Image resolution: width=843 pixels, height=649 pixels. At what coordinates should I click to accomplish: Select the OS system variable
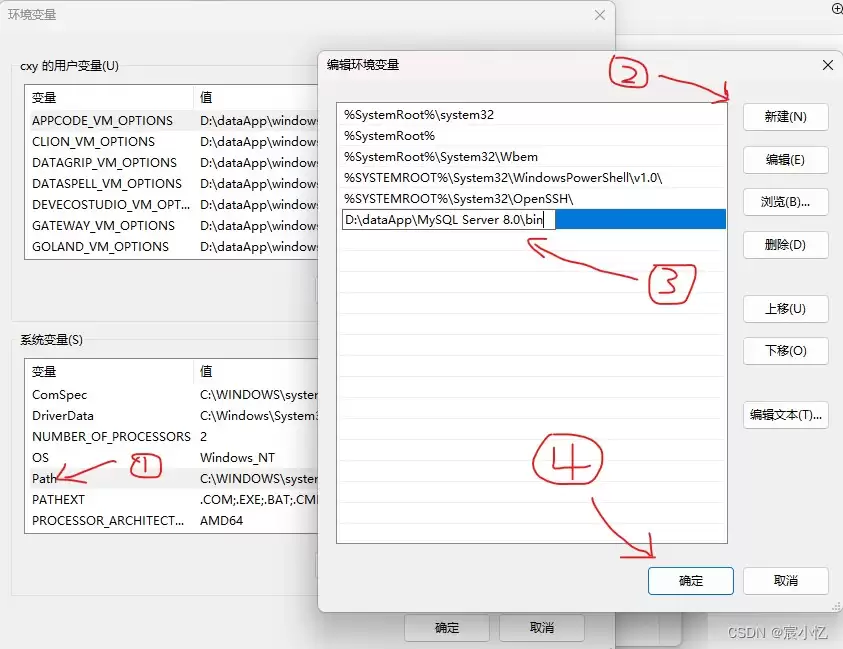[172, 458]
